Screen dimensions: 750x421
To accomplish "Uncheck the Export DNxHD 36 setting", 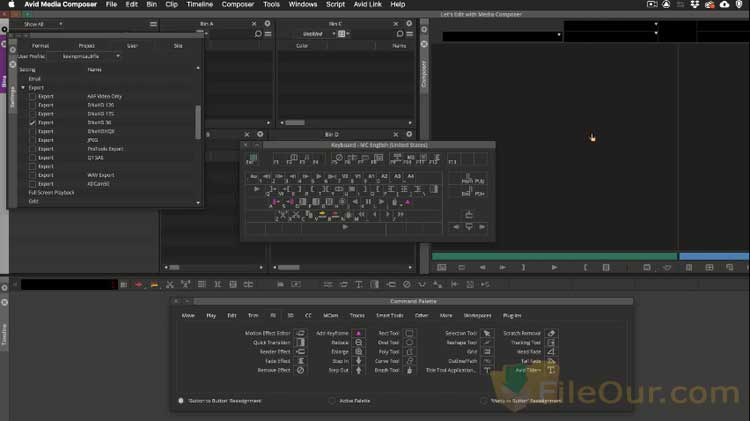I will click(x=33, y=122).
